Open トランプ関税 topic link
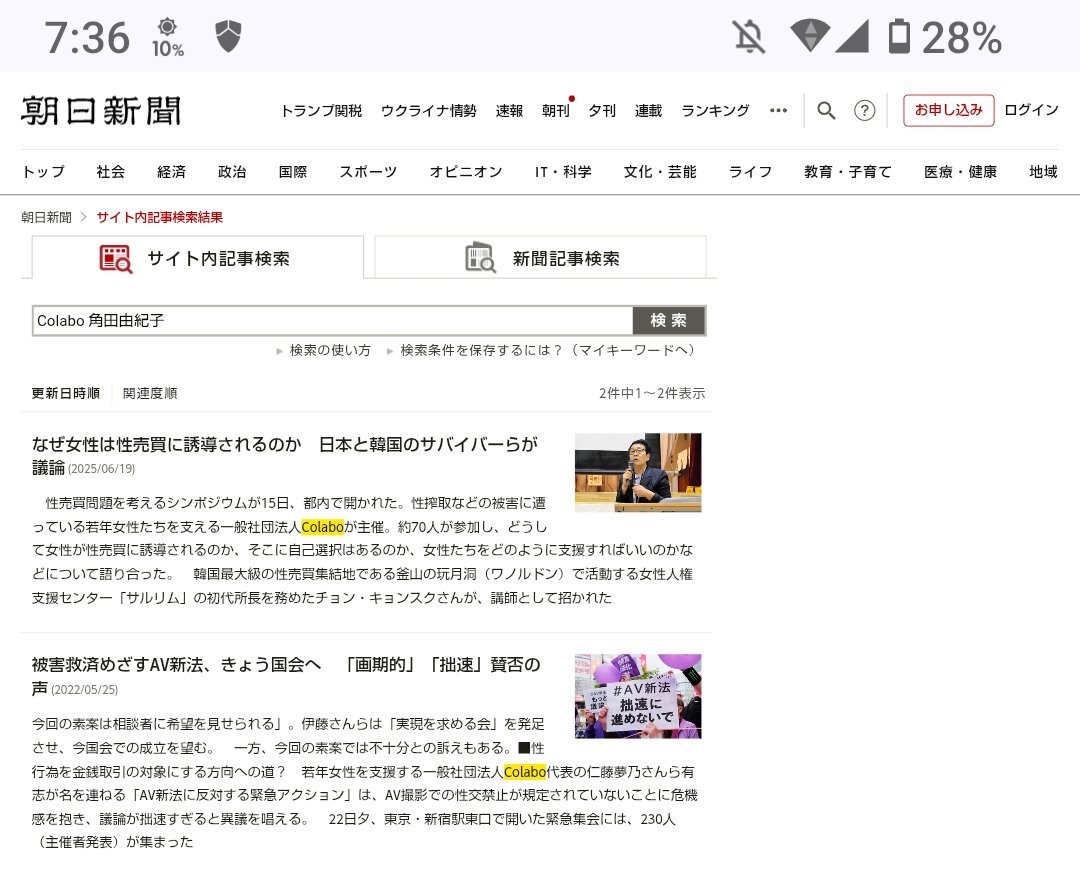1080x871 pixels. 321,110
